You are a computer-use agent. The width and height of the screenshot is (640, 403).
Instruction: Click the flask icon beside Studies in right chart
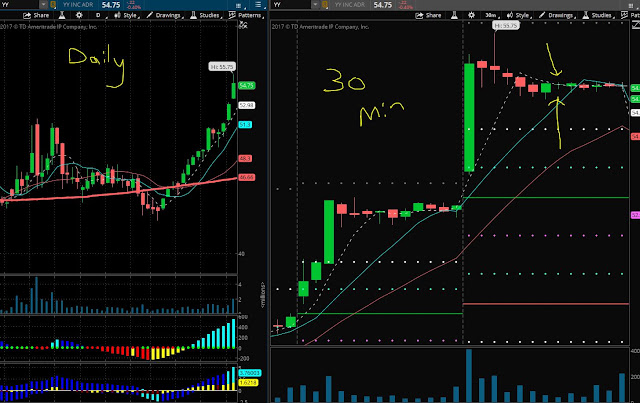(586, 15)
